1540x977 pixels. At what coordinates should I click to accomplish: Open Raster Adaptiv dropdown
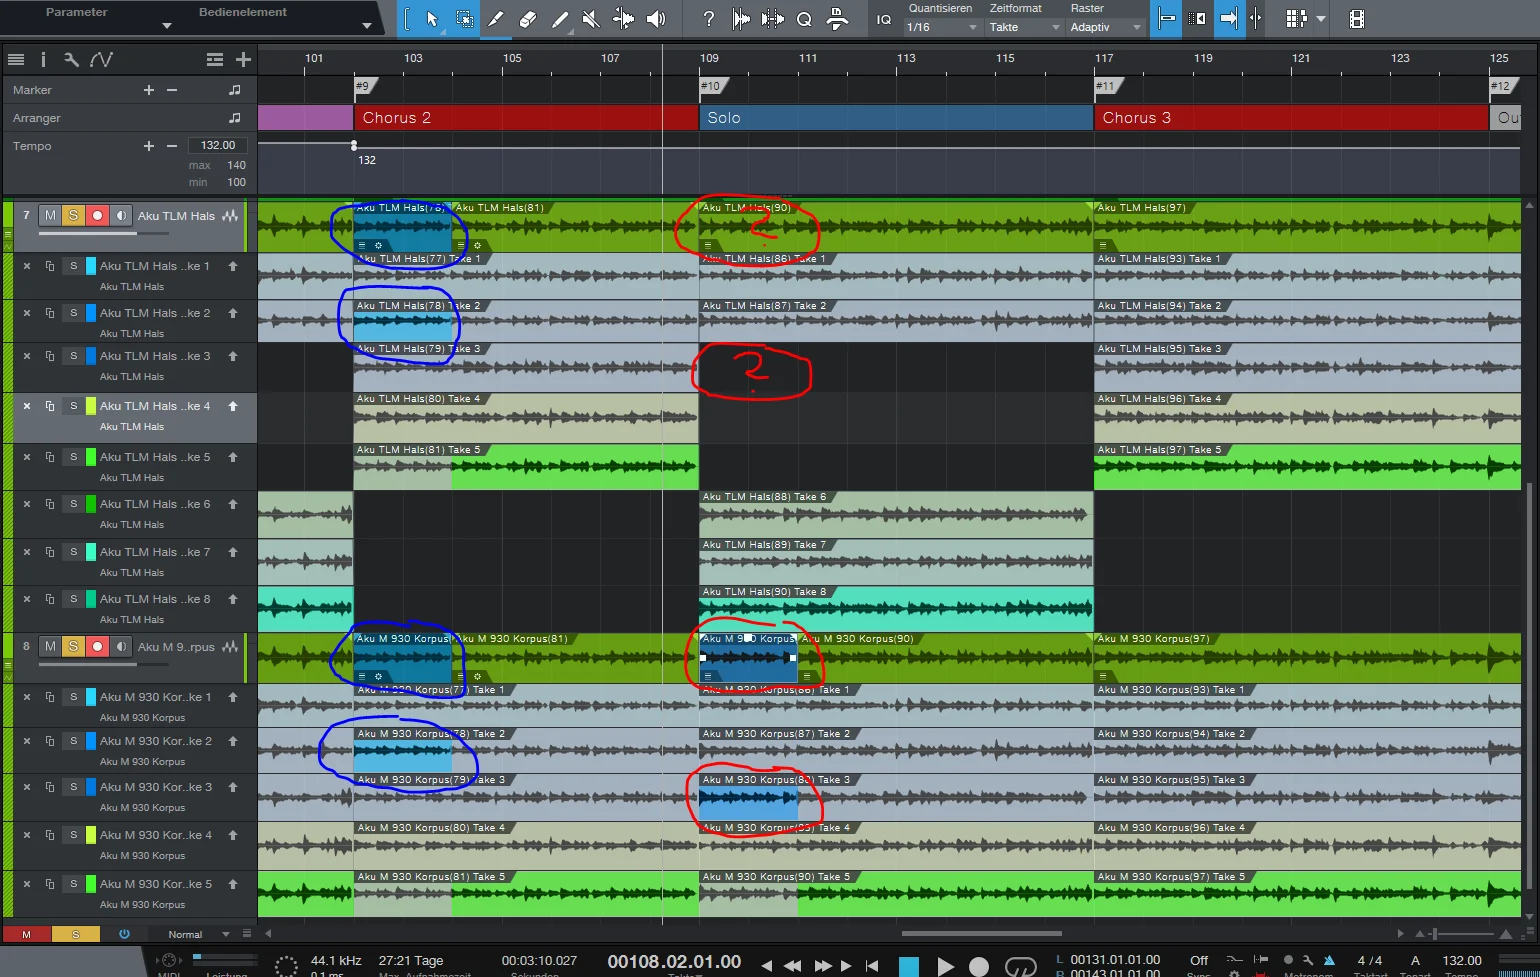pyautogui.click(x=1105, y=27)
